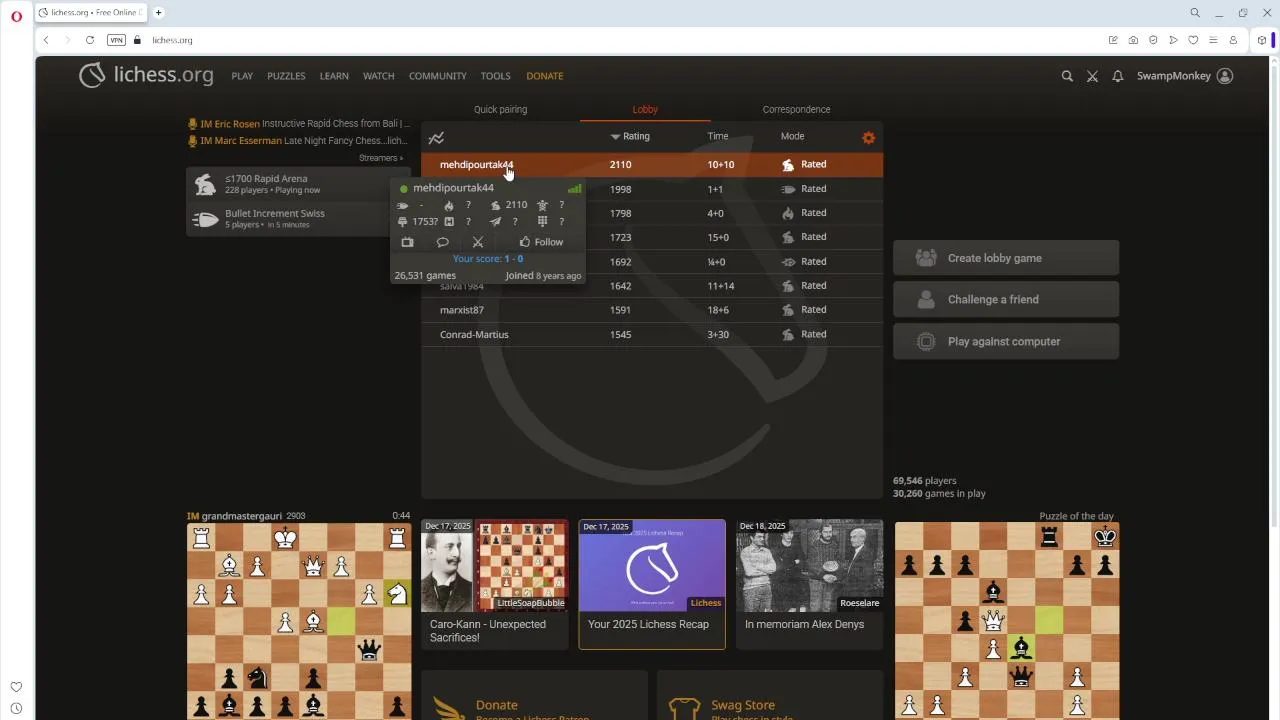The width and height of the screenshot is (1280, 720).
Task: Sort lobby by Time column header
Action: point(718,136)
